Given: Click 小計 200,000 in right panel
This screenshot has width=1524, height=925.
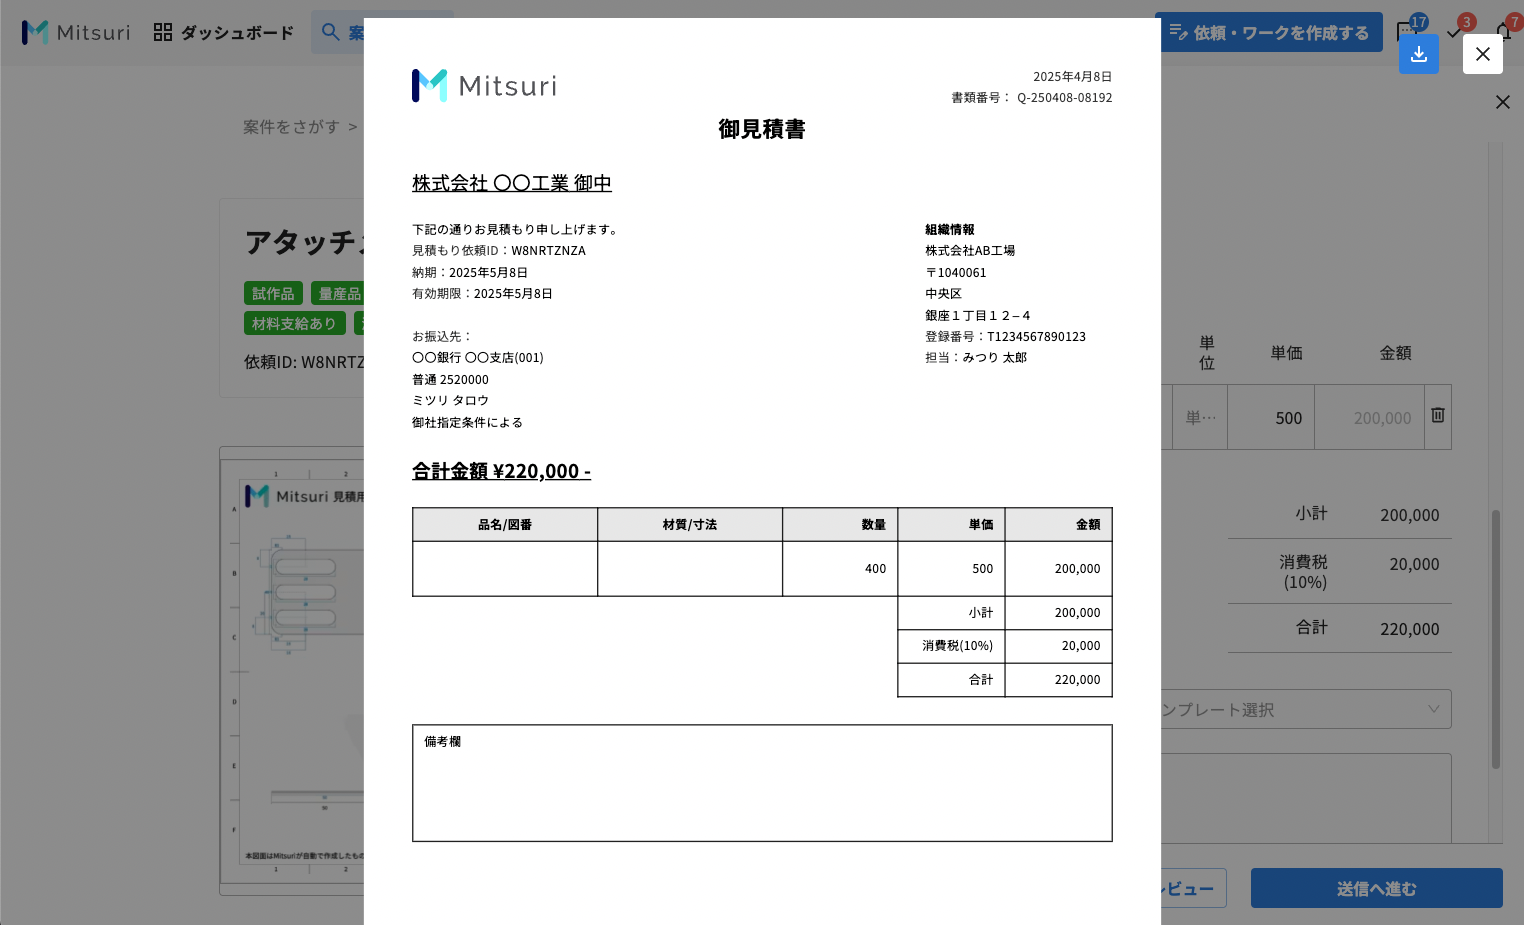Looking at the screenshot, I should pyautogui.click(x=1340, y=514).
